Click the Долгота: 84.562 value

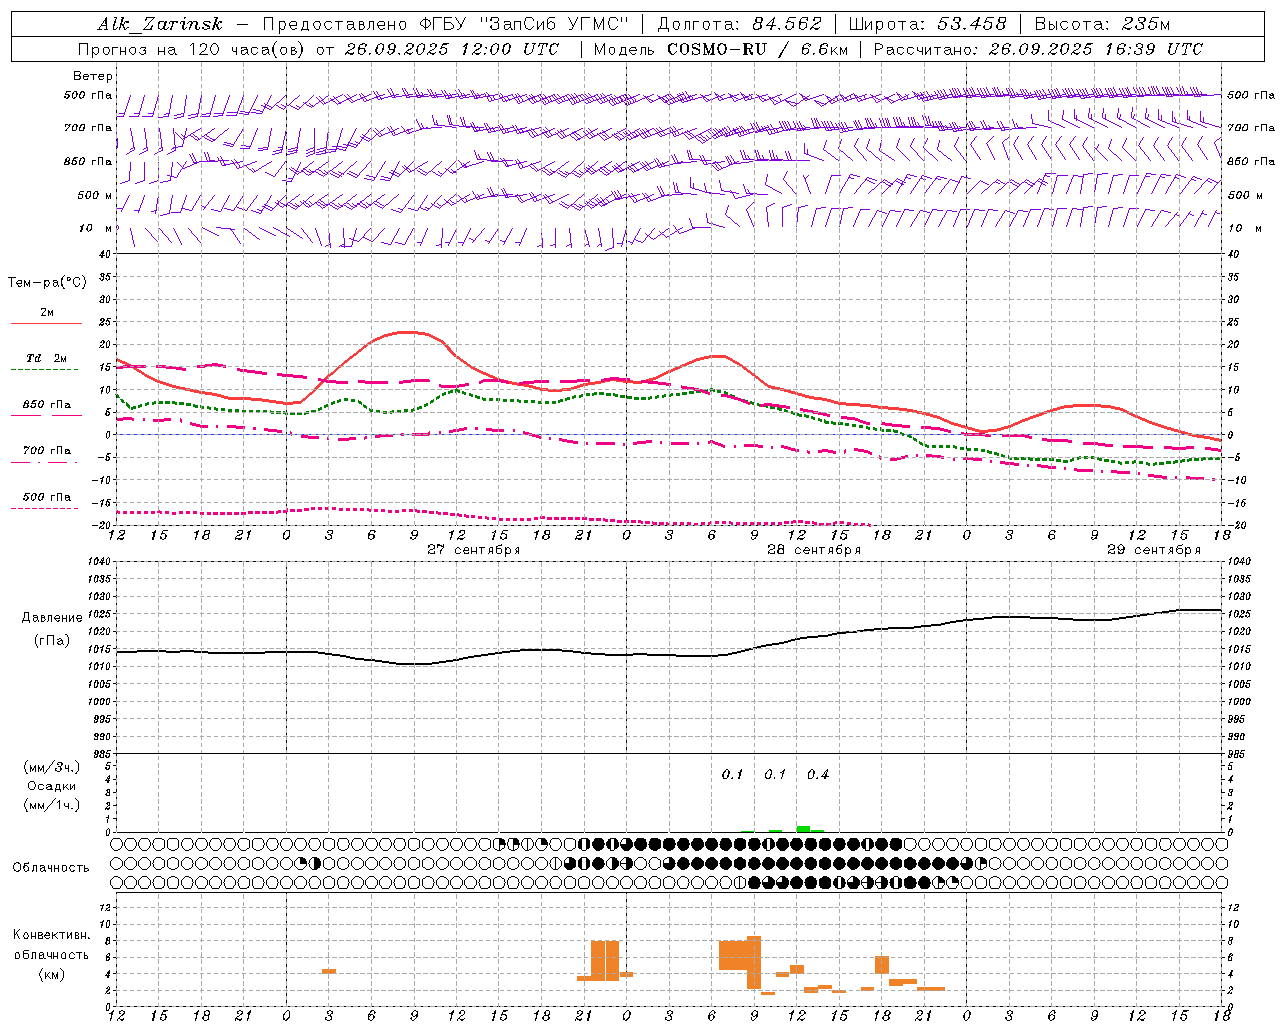(x=739, y=24)
